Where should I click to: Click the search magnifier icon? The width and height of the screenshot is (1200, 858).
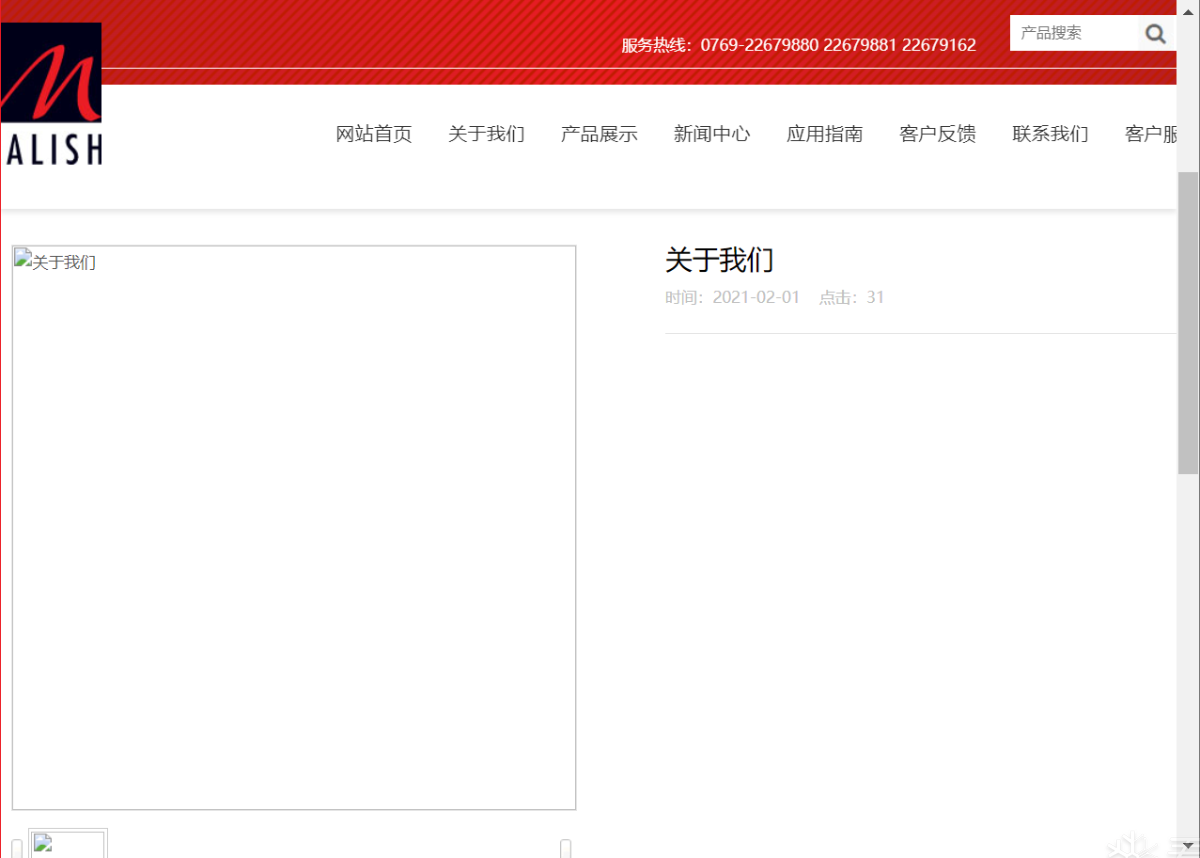coord(1155,34)
